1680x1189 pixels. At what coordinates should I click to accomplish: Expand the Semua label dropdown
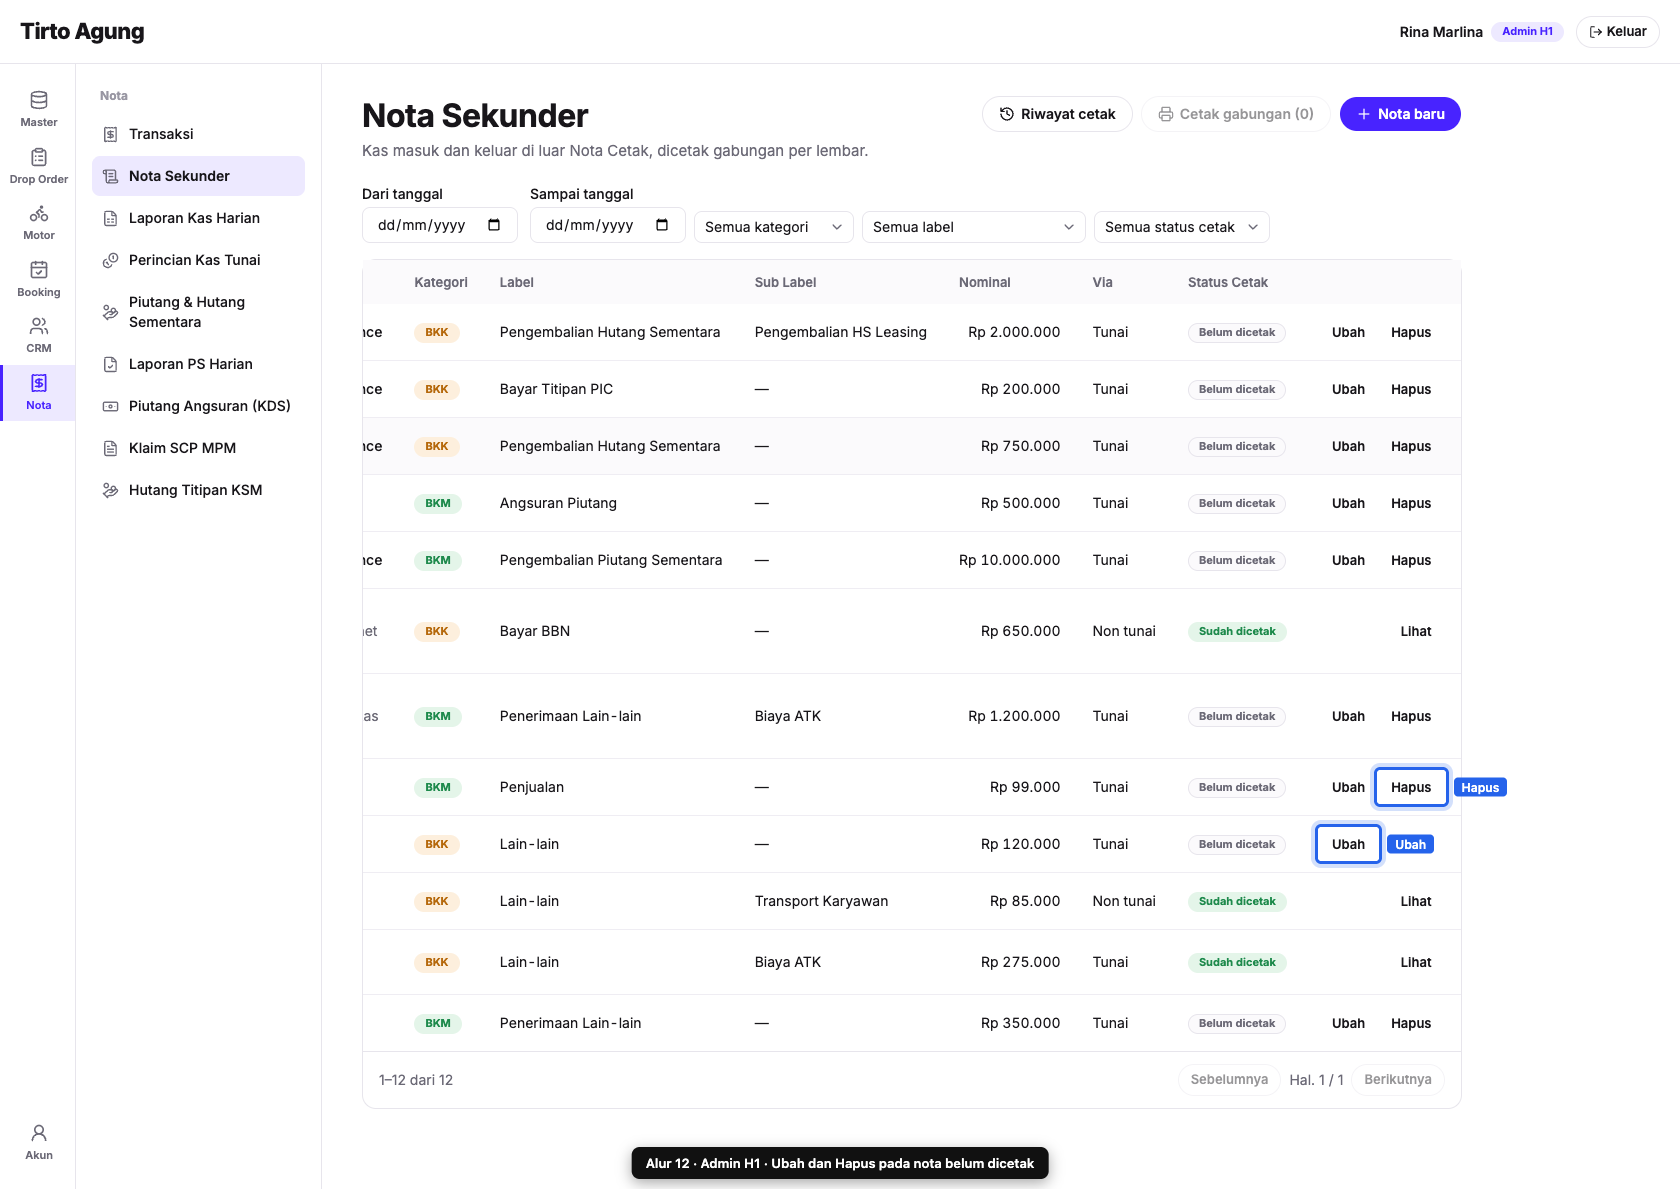click(974, 227)
